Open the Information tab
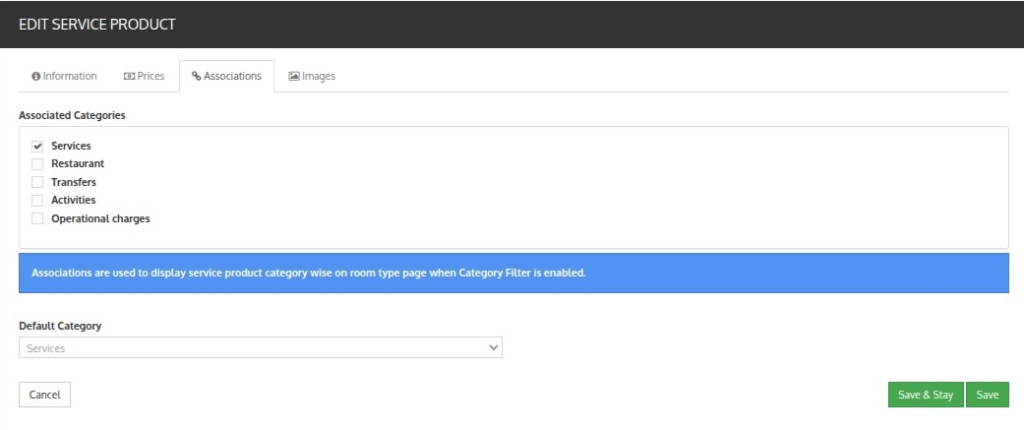The image size is (1024, 430). click(64, 76)
